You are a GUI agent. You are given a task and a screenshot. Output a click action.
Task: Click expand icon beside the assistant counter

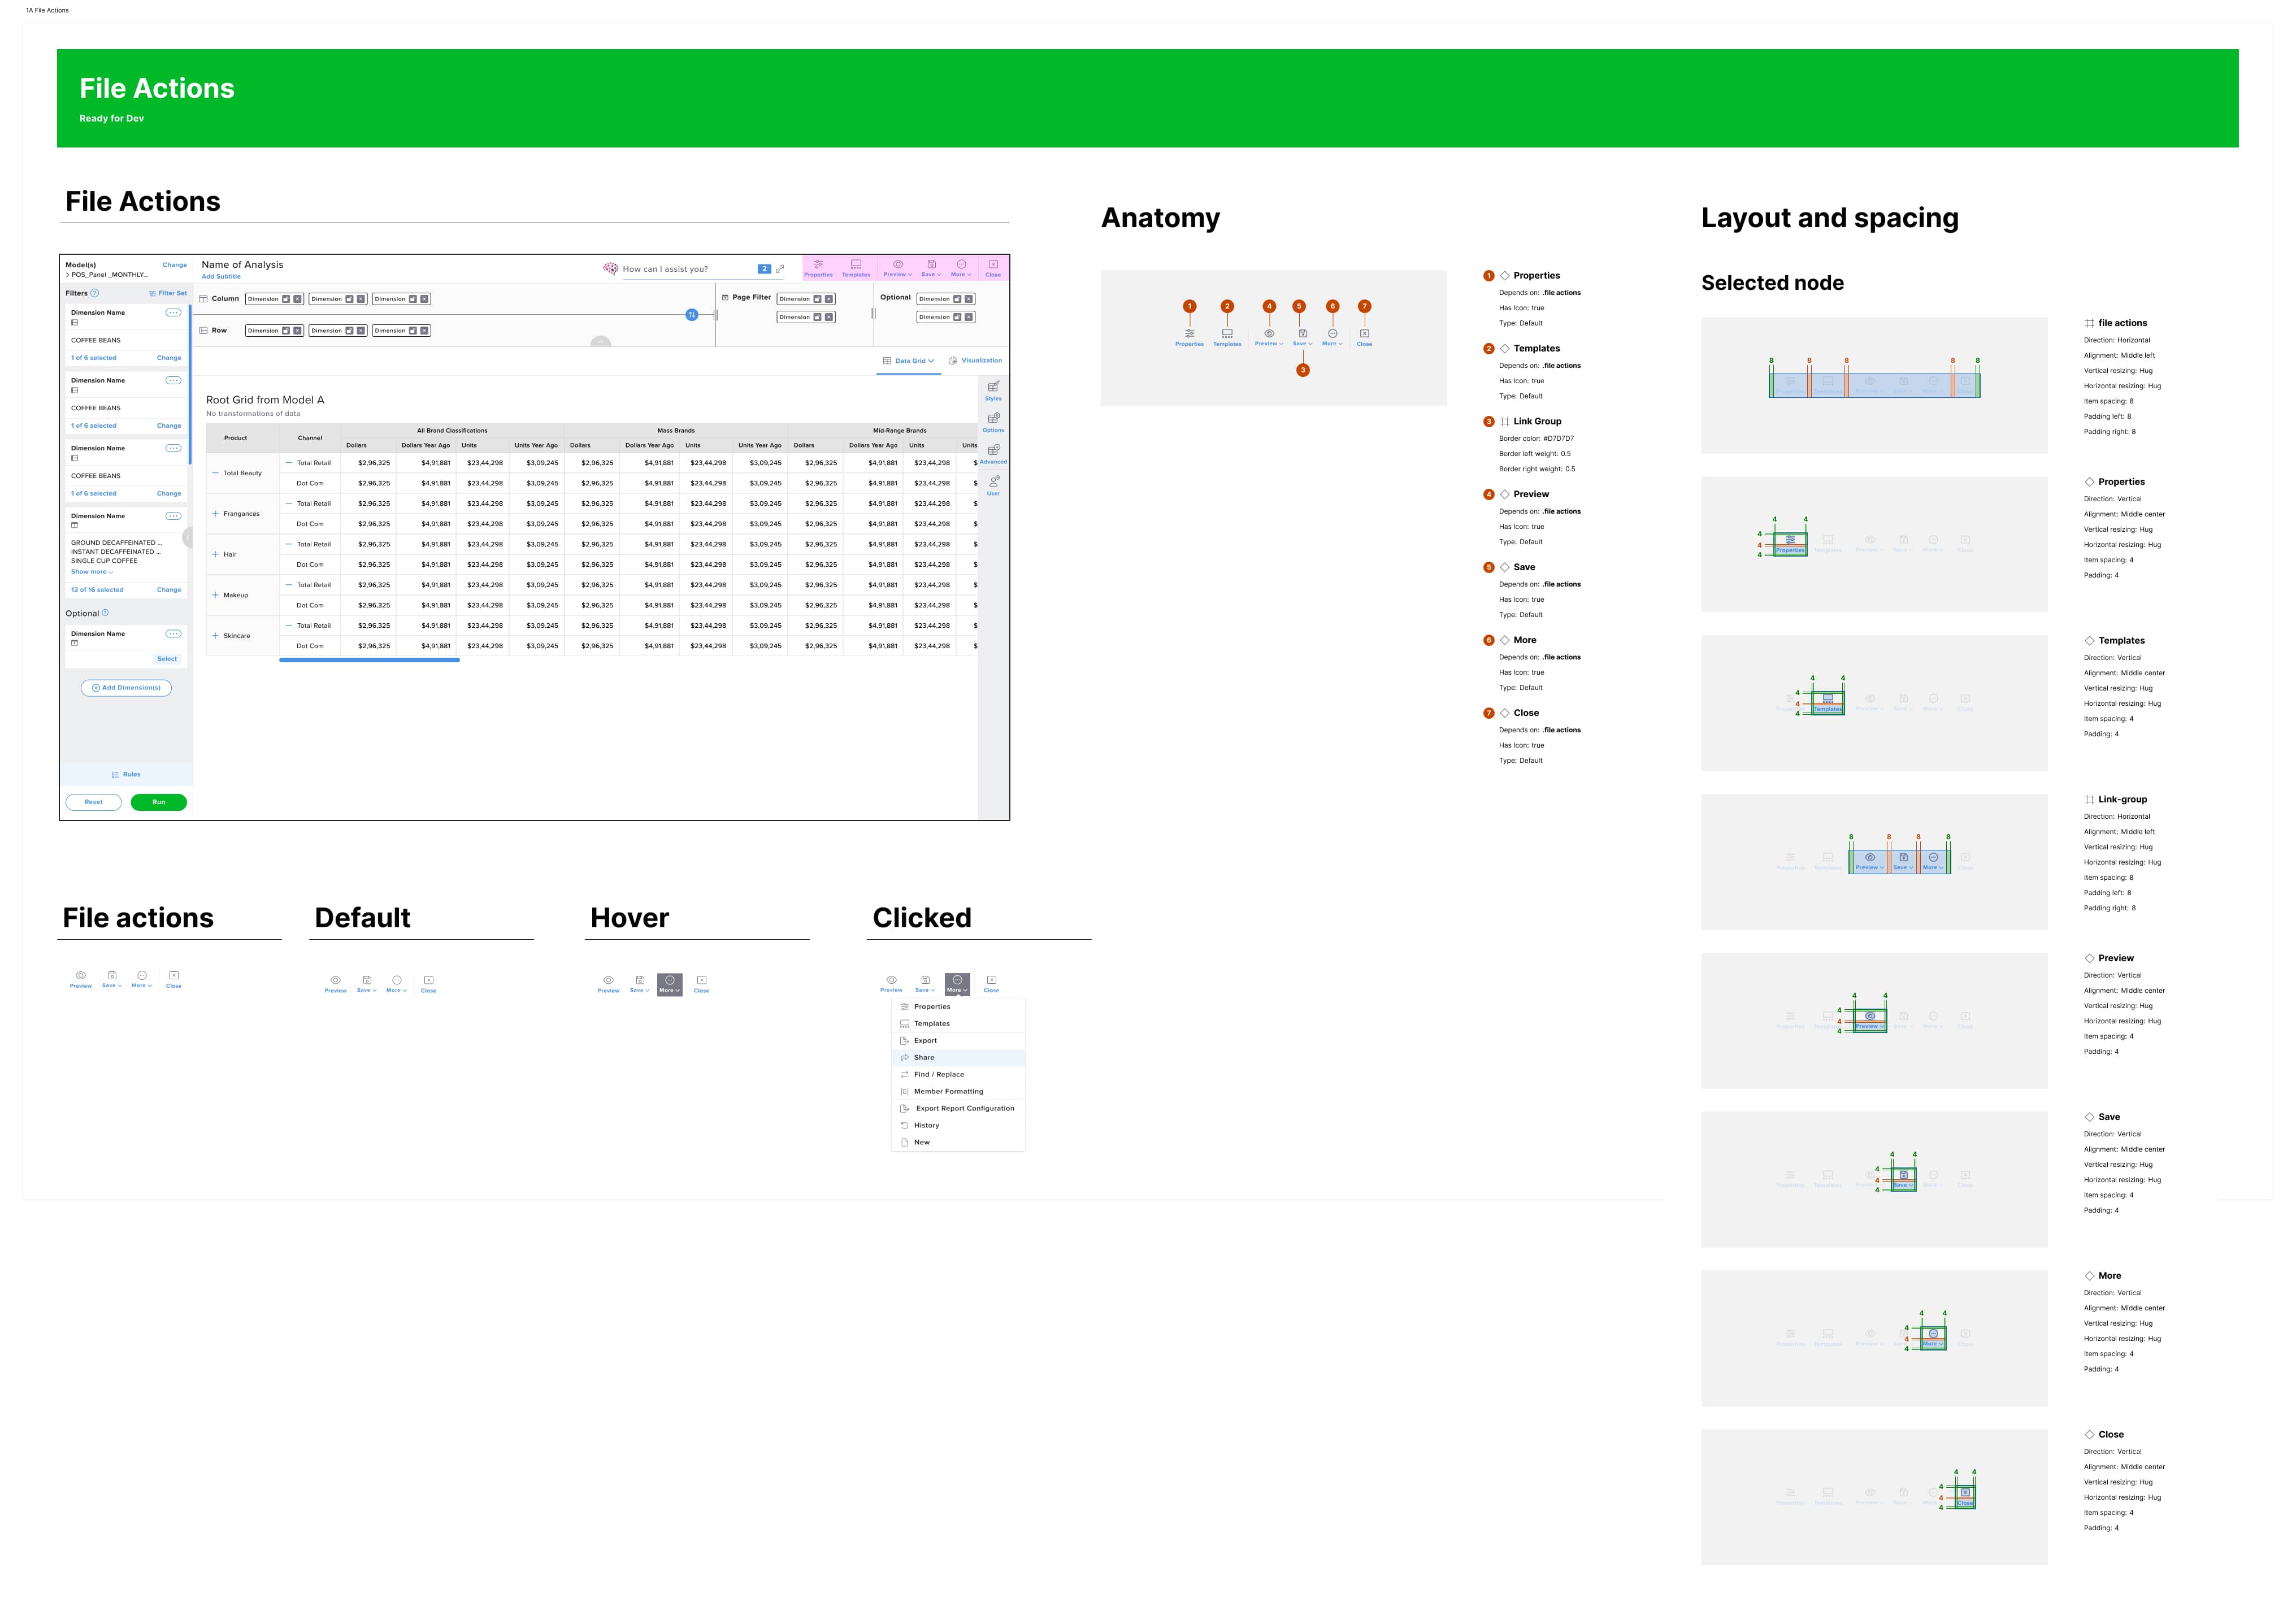click(780, 268)
